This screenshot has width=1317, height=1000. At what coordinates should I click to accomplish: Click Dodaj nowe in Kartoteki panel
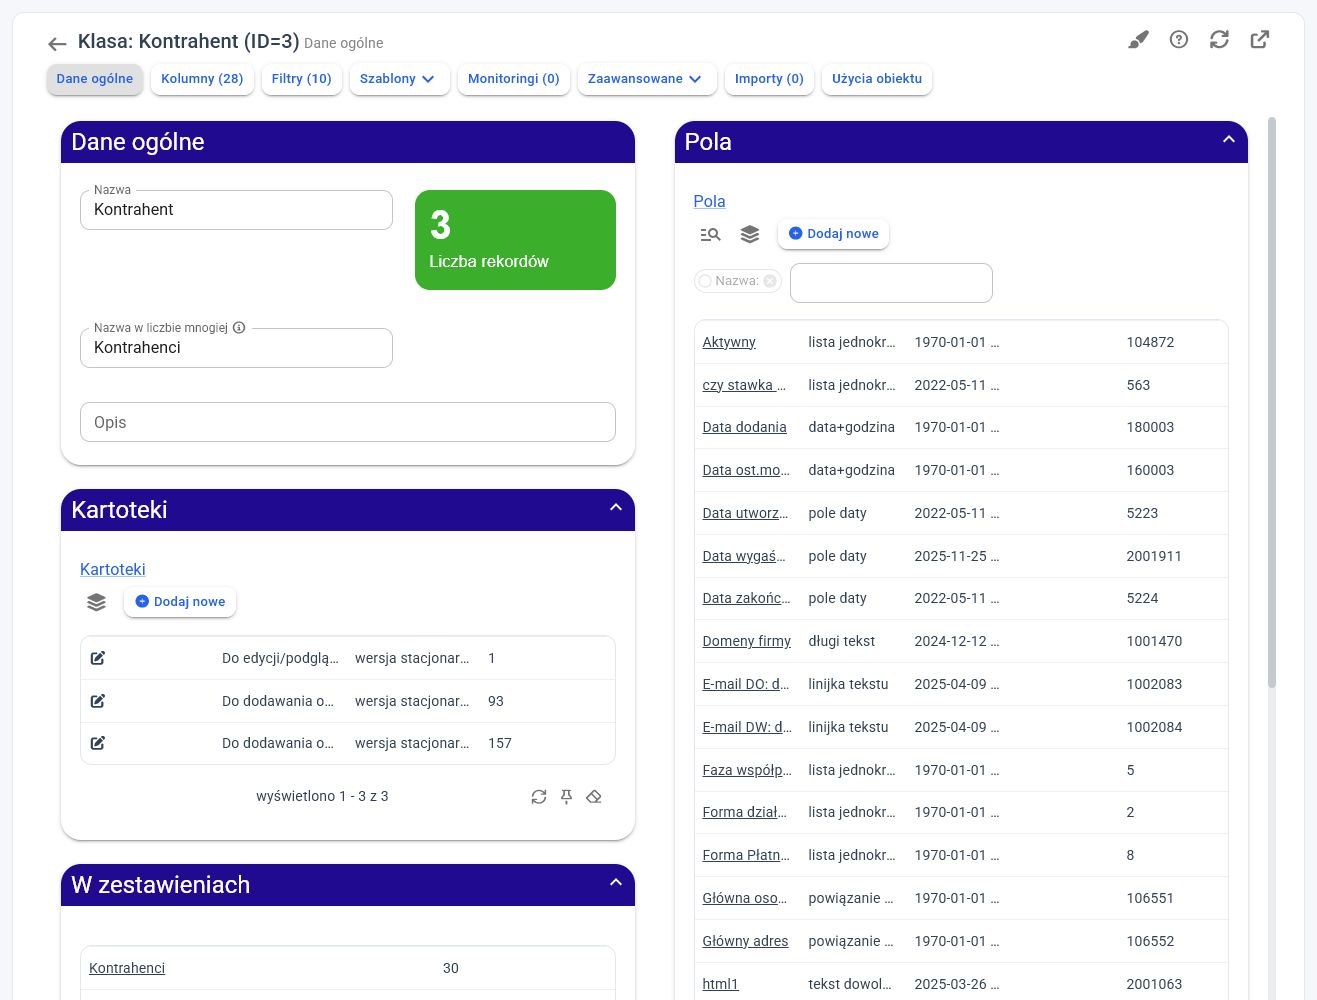(180, 602)
